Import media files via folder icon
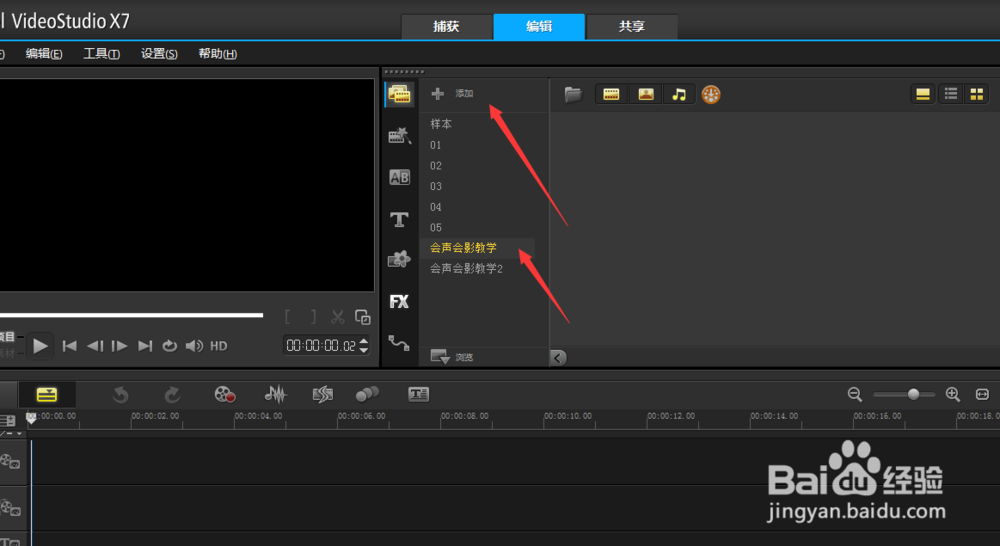 tap(573, 94)
